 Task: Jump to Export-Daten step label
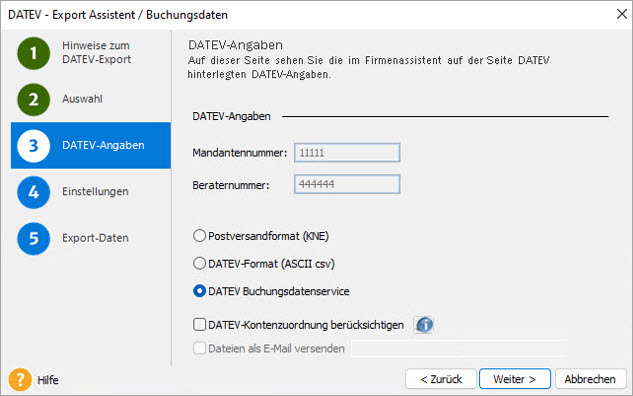click(95, 238)
